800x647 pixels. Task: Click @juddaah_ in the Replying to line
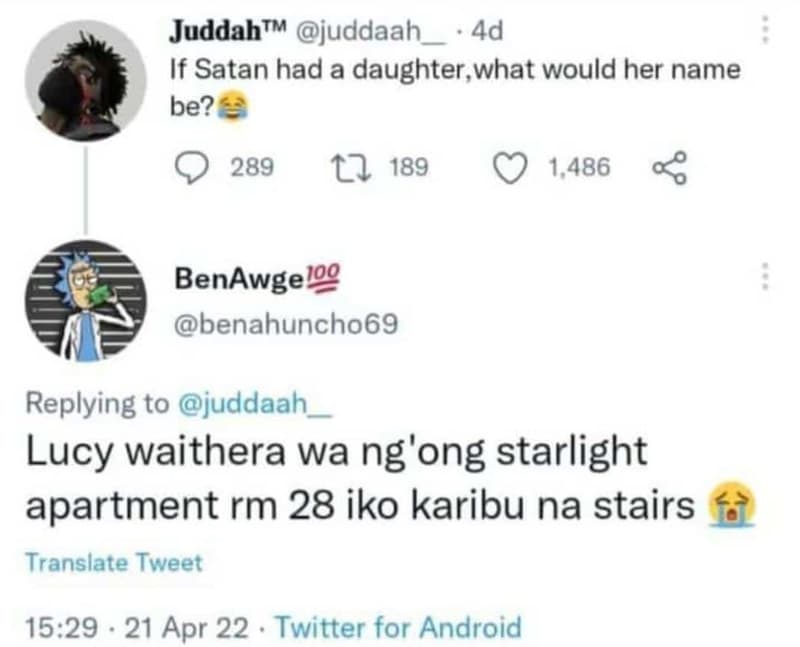261,403
